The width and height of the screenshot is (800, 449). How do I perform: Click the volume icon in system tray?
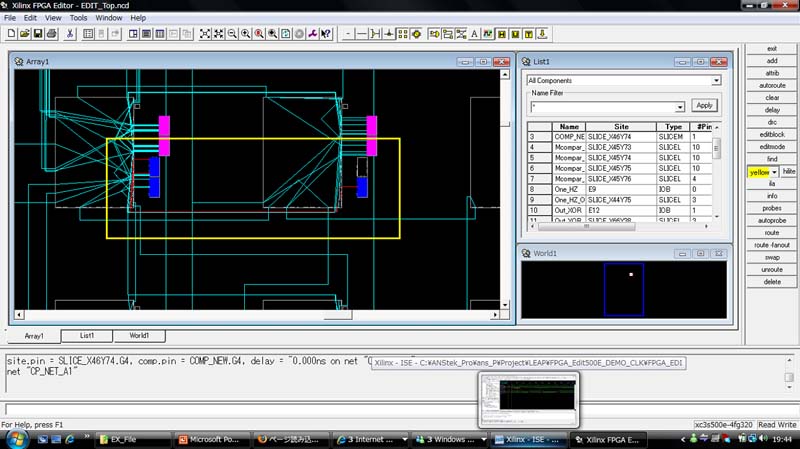(763, 439)
